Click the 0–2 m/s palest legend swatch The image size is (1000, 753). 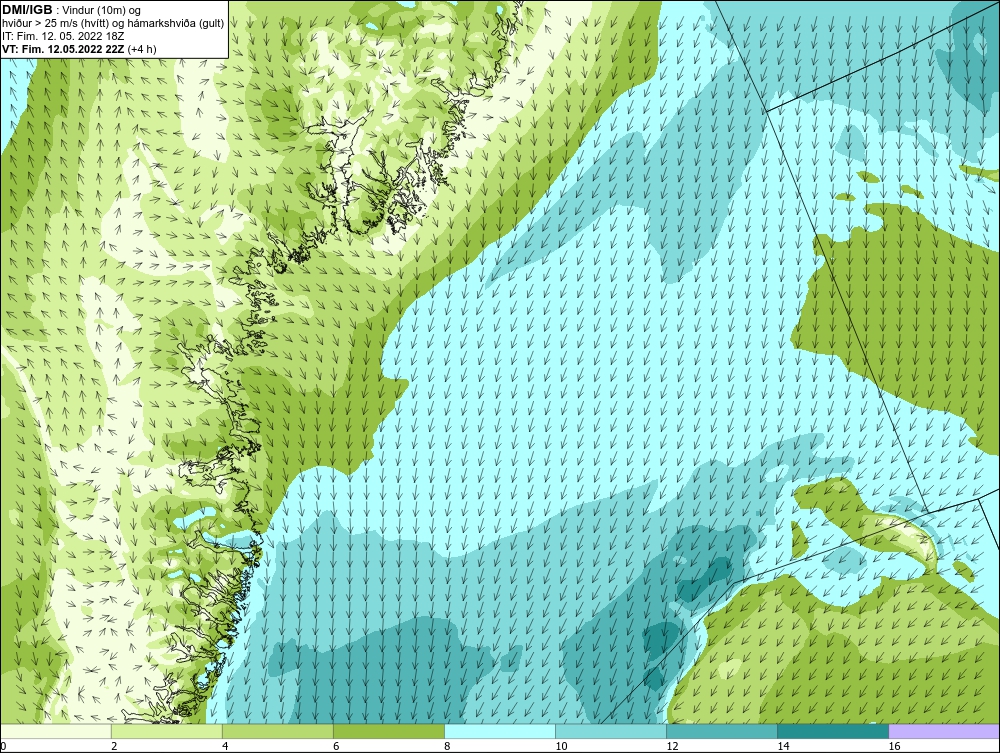56,731
